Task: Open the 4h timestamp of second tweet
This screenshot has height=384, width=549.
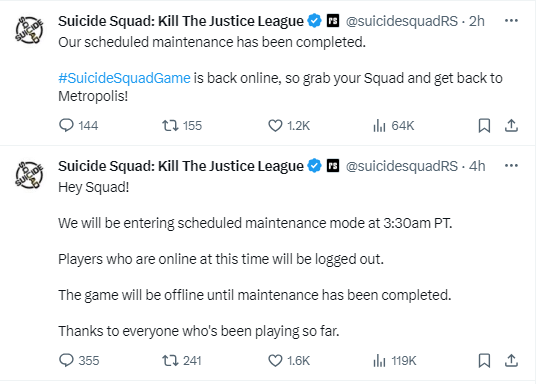Action: [477, 166]
